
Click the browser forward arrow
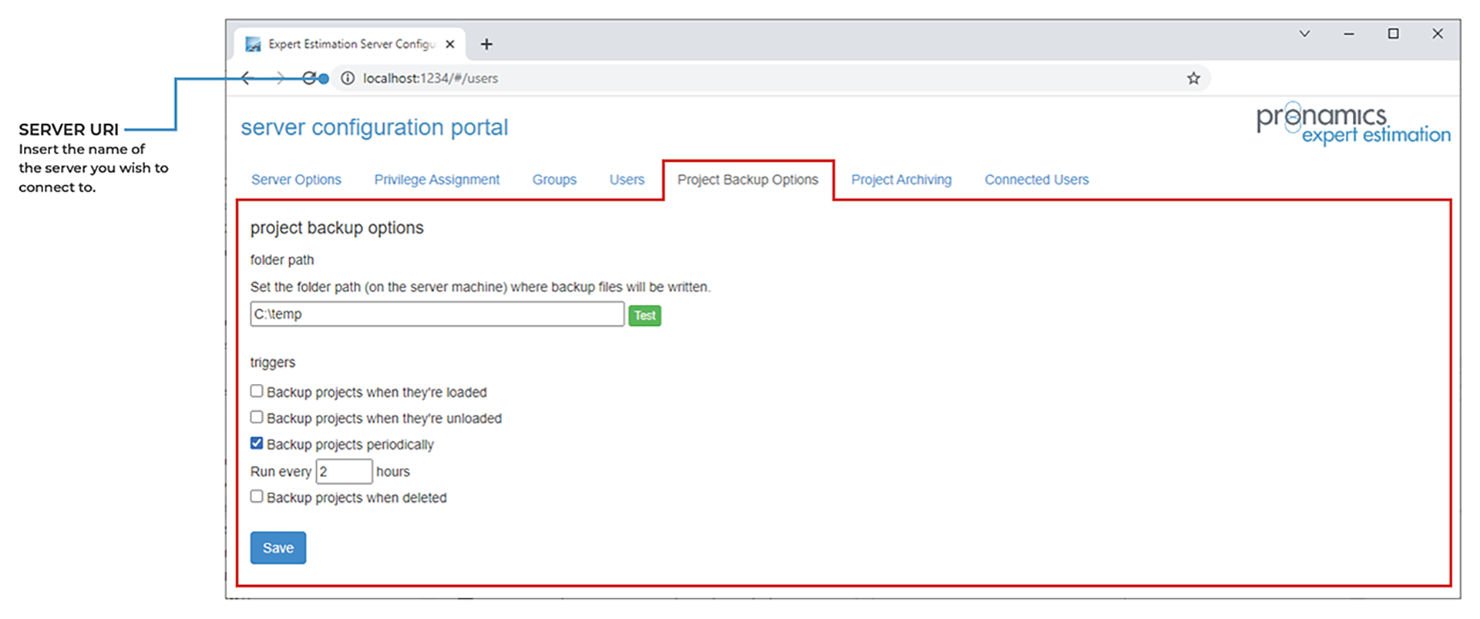click(280, 78)
